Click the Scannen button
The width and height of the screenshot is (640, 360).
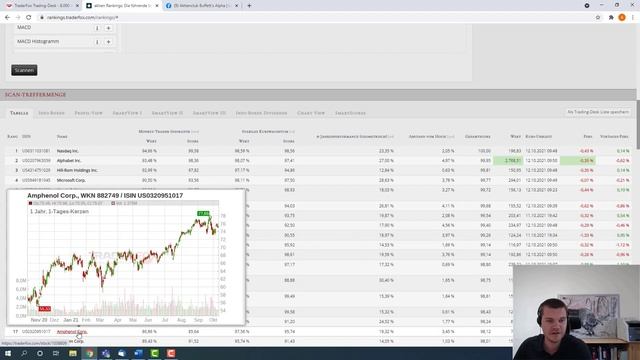[x=24, y=70]
